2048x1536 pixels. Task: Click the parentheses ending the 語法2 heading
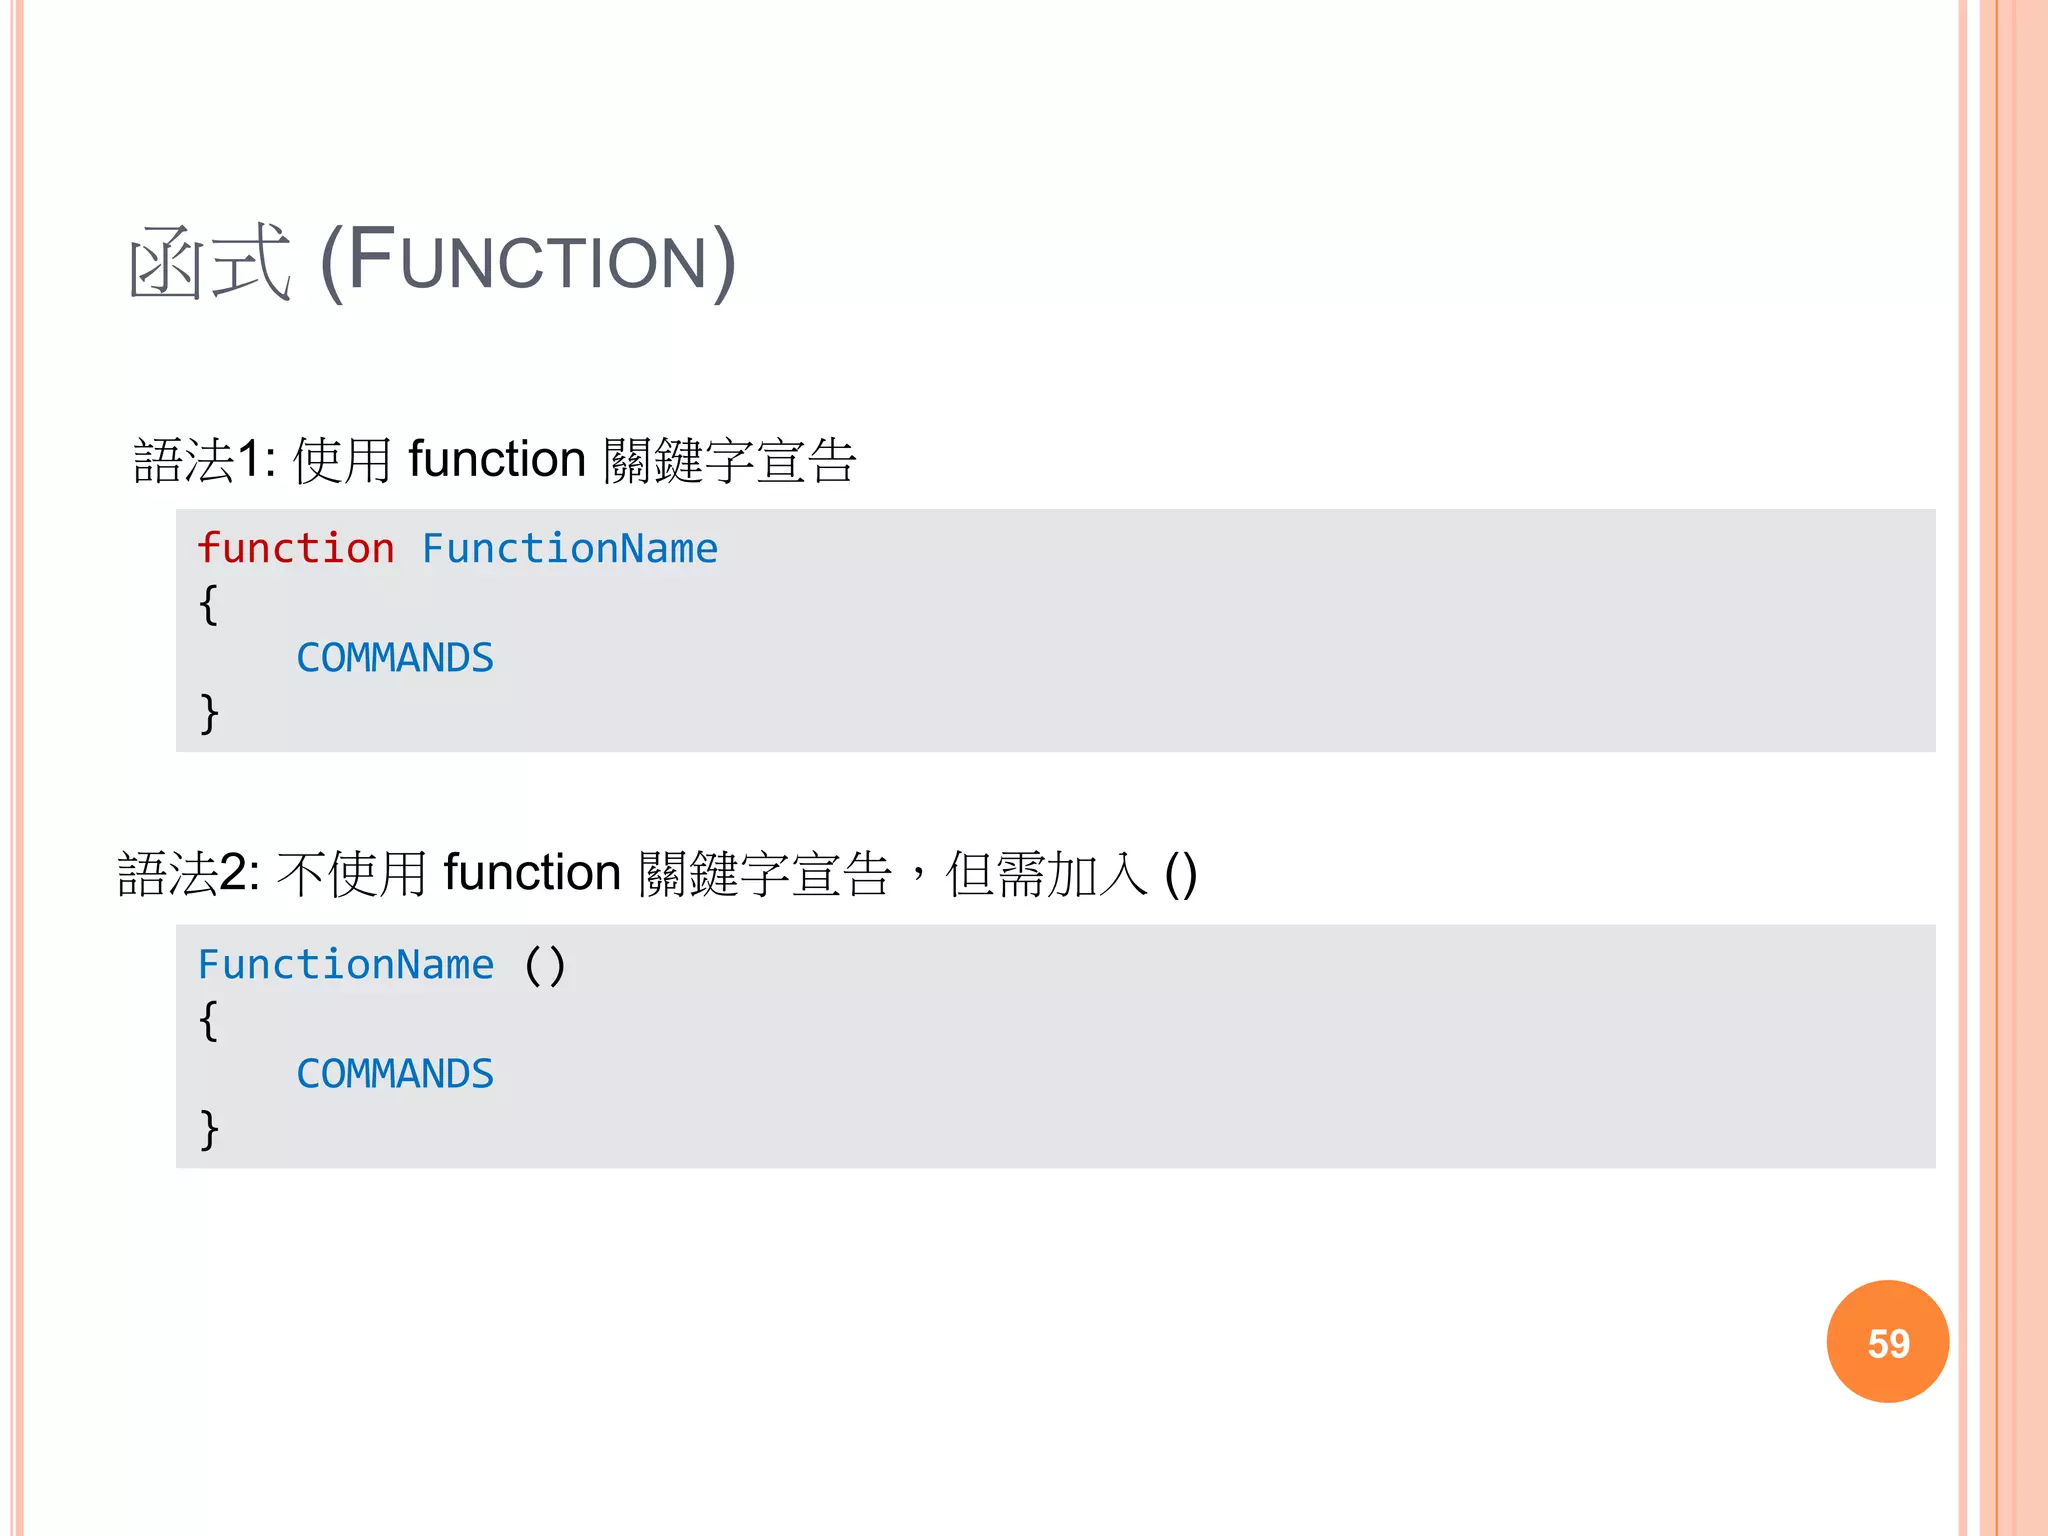1180,874
